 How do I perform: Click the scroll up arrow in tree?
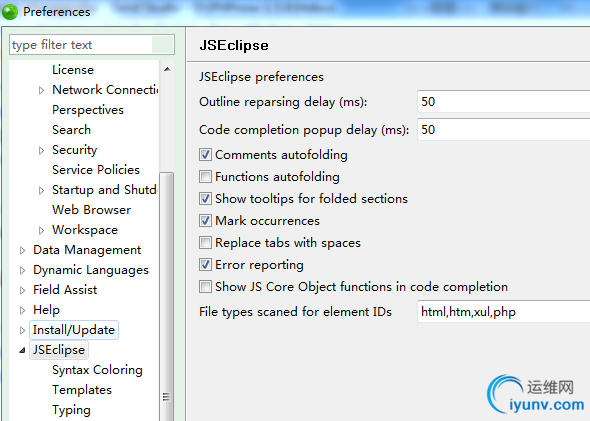pos(167,69)
